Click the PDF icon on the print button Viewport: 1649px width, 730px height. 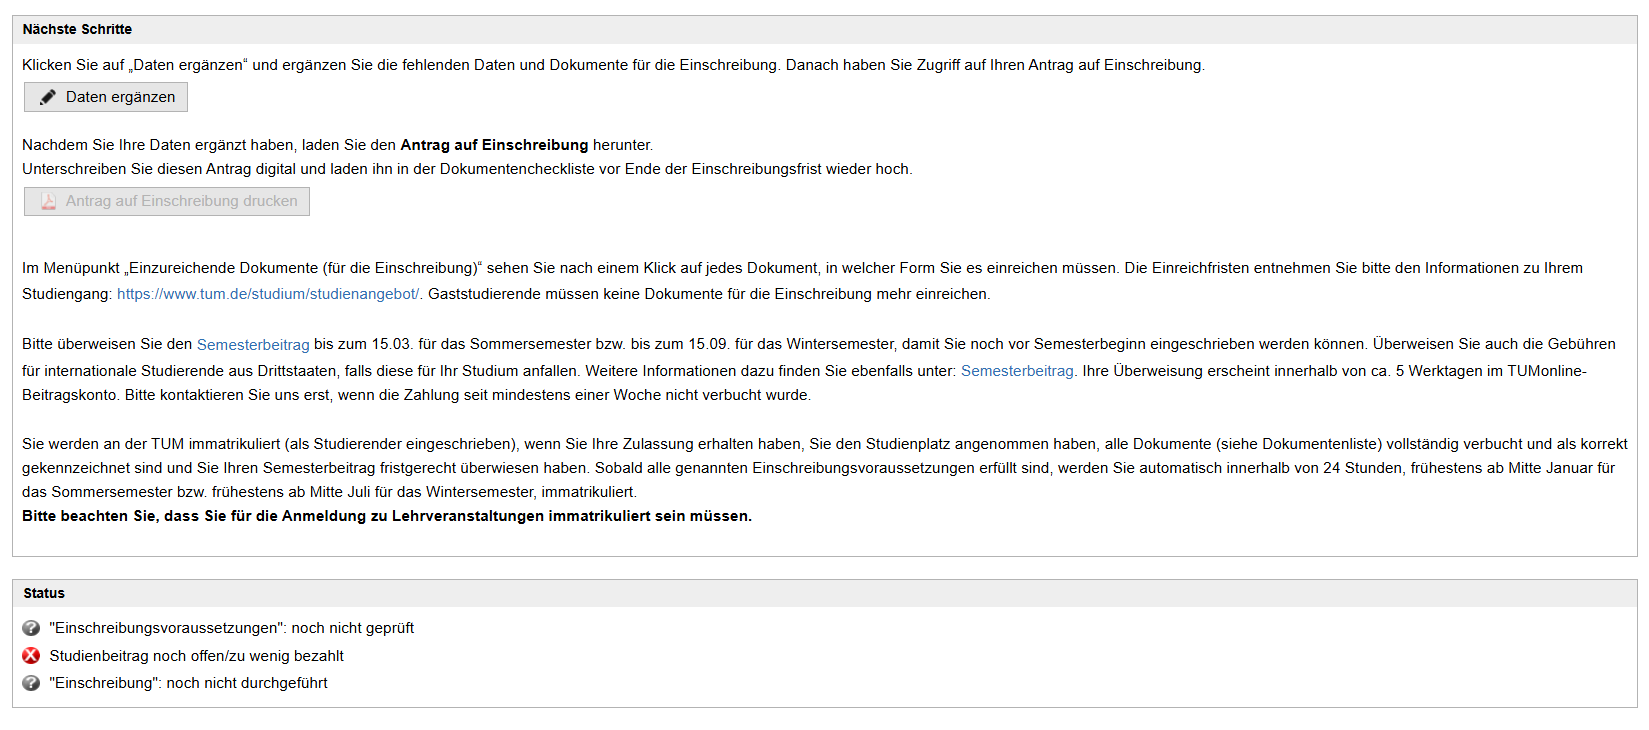(48, 201)
